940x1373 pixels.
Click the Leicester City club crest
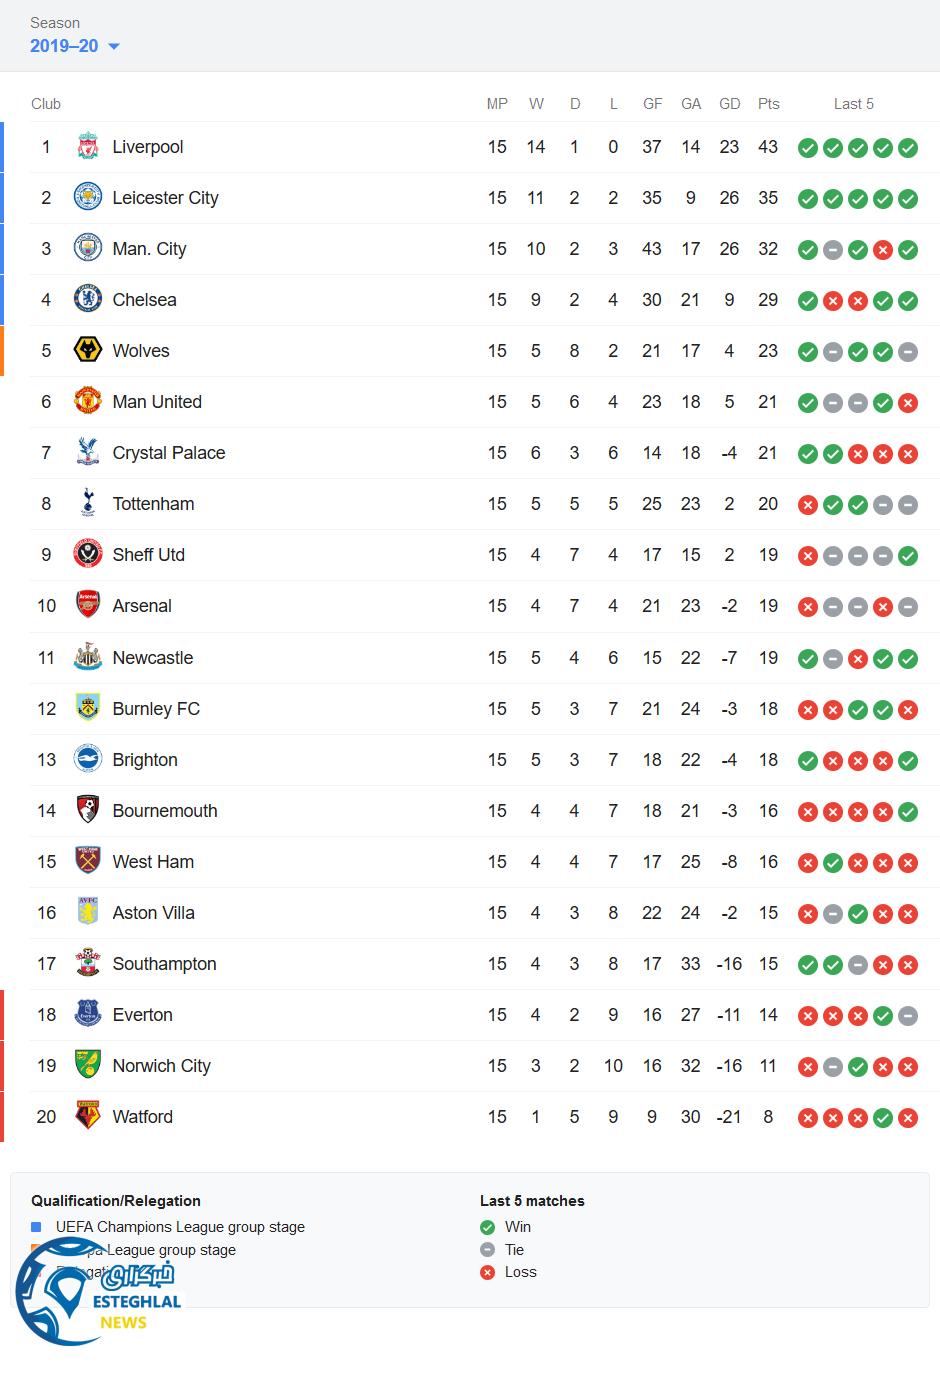88,198
